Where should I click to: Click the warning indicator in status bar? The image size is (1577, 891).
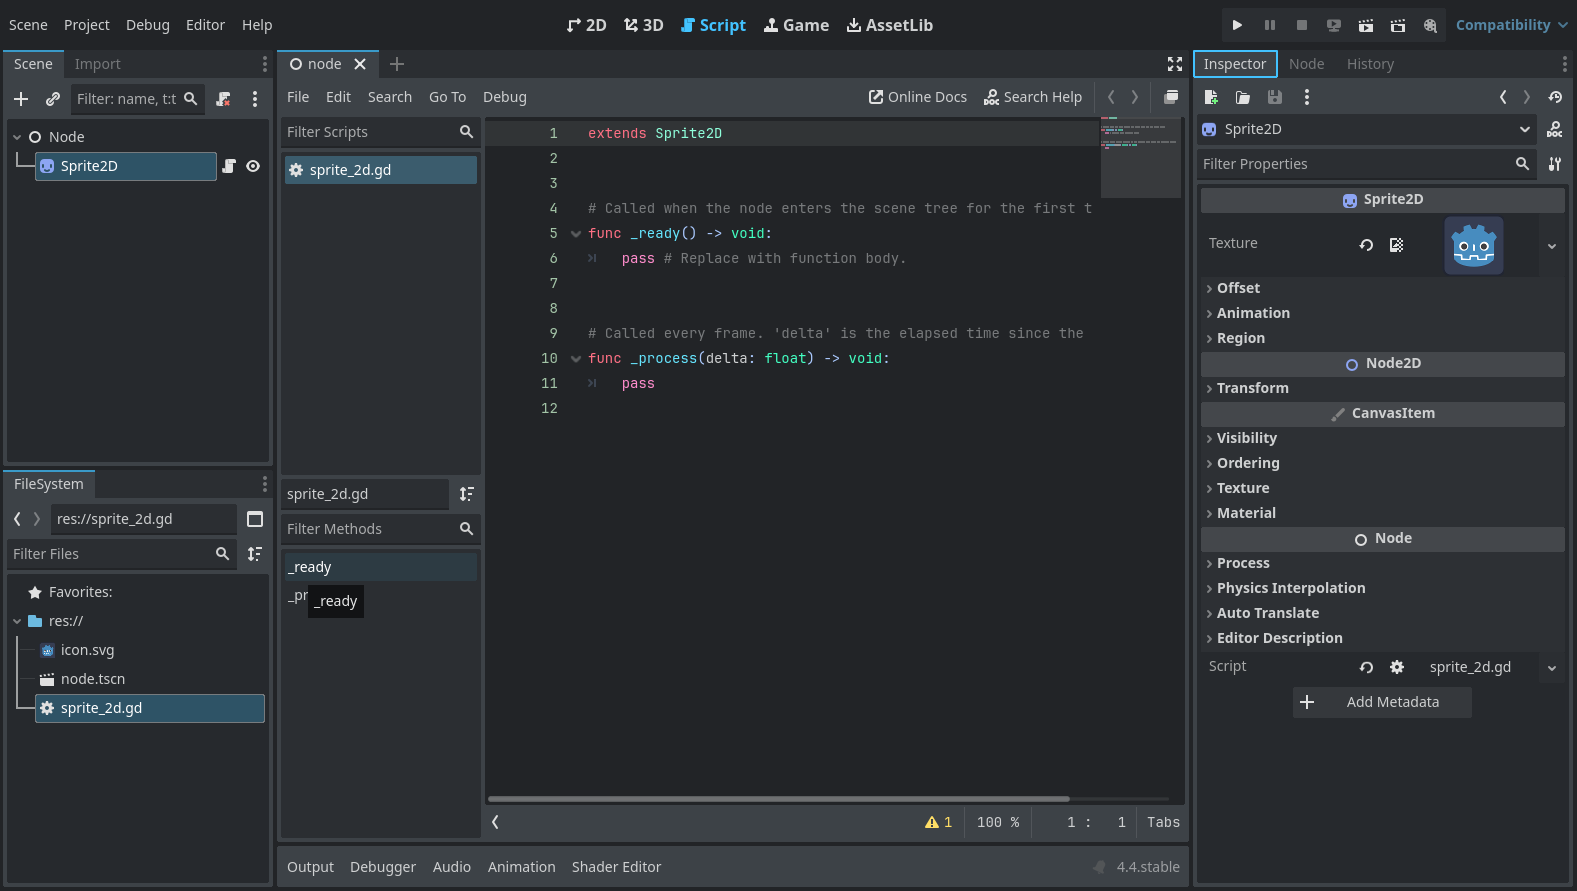coord(938,822)
